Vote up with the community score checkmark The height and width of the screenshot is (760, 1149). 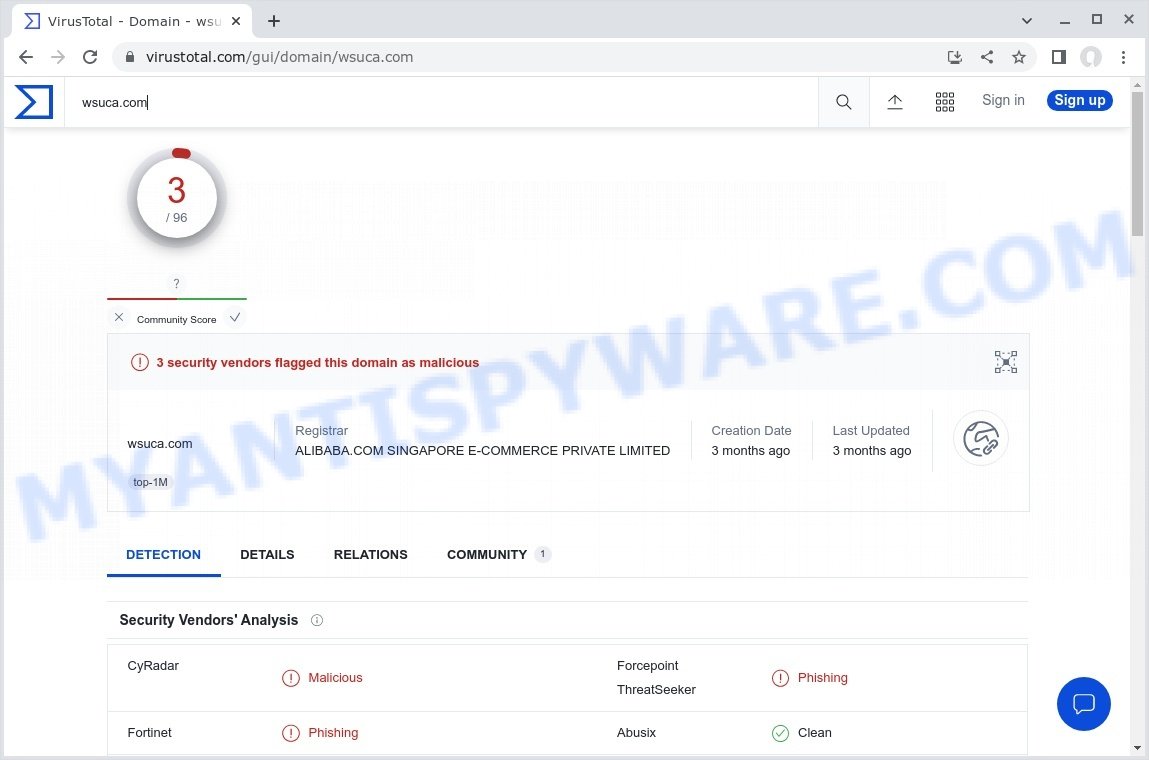pos(234,317)
